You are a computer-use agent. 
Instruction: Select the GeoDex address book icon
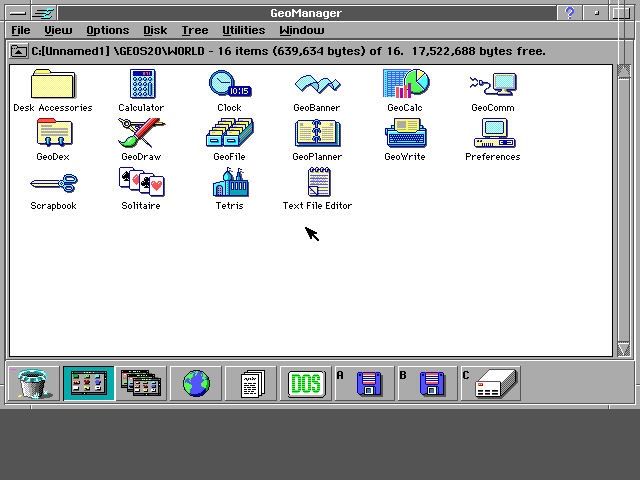pyautogui.click(x=53, y=133)
